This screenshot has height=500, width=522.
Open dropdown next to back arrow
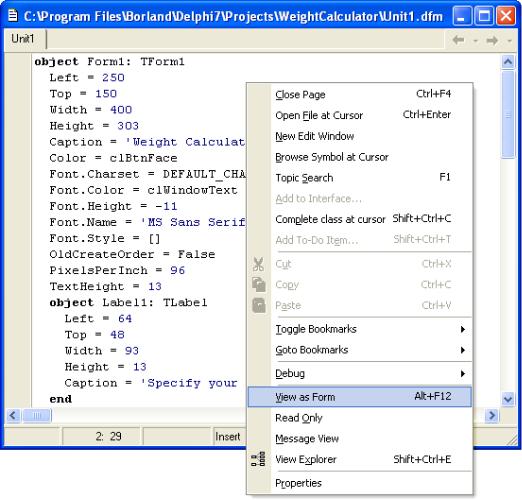pyautogui.click(x=476, y=41)
